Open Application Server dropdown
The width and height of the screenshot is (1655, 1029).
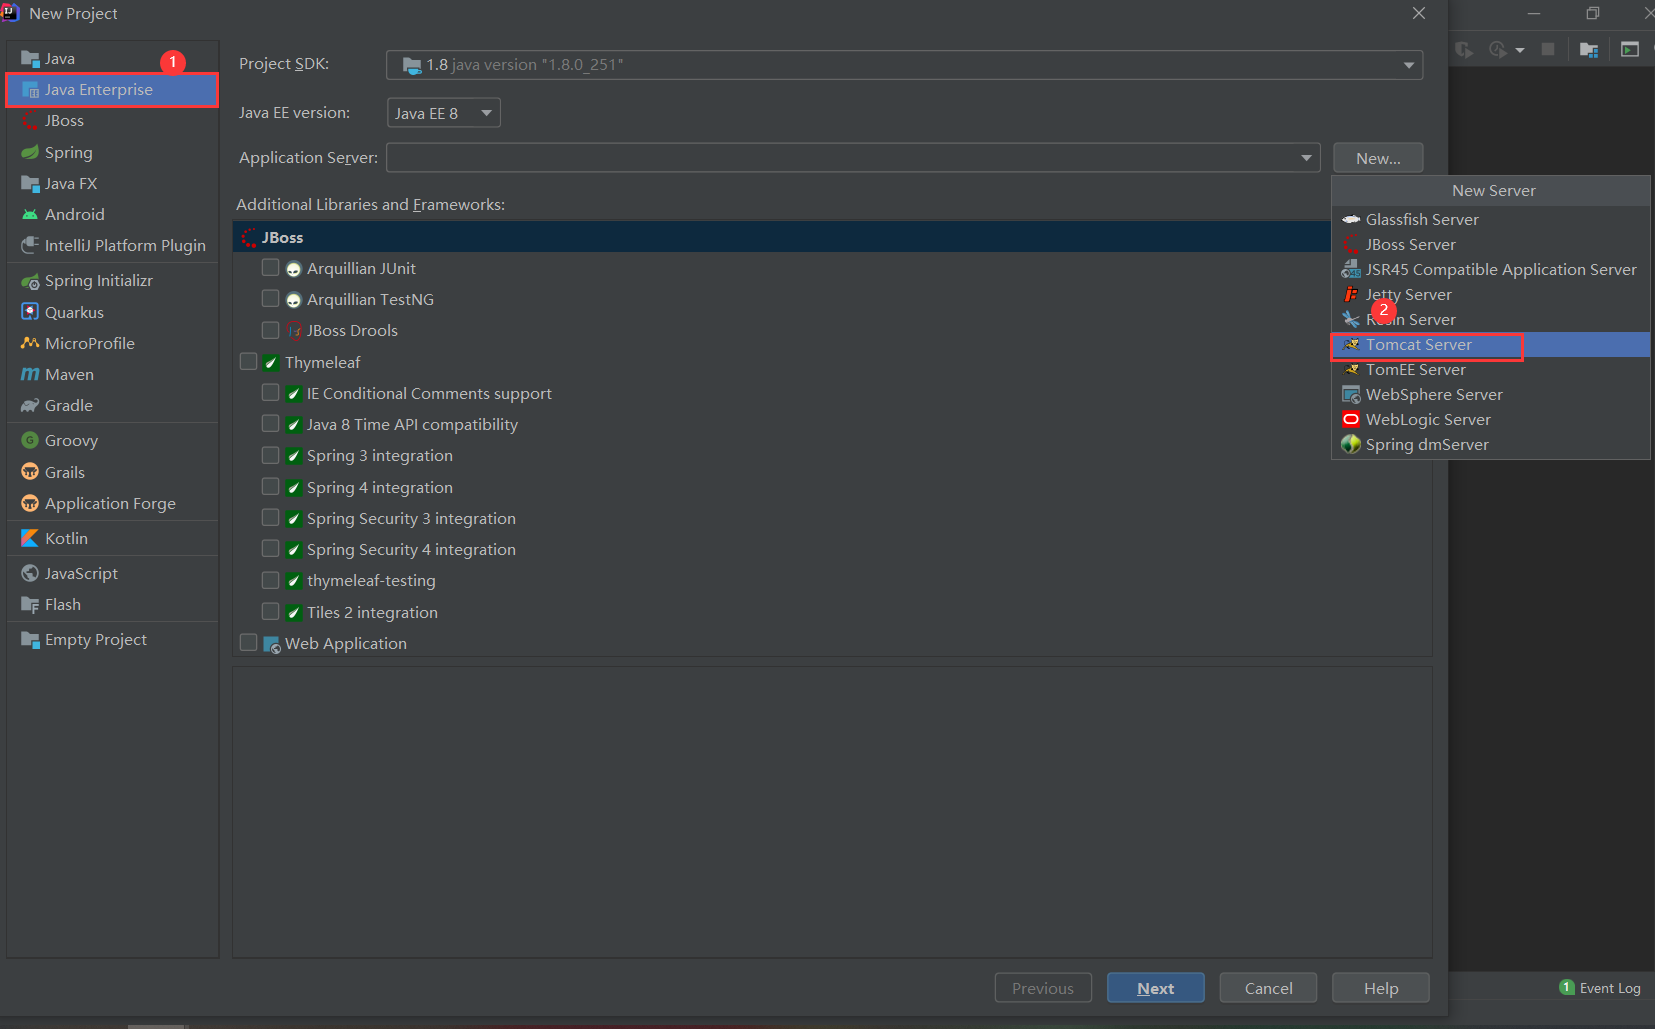(853, 158)
